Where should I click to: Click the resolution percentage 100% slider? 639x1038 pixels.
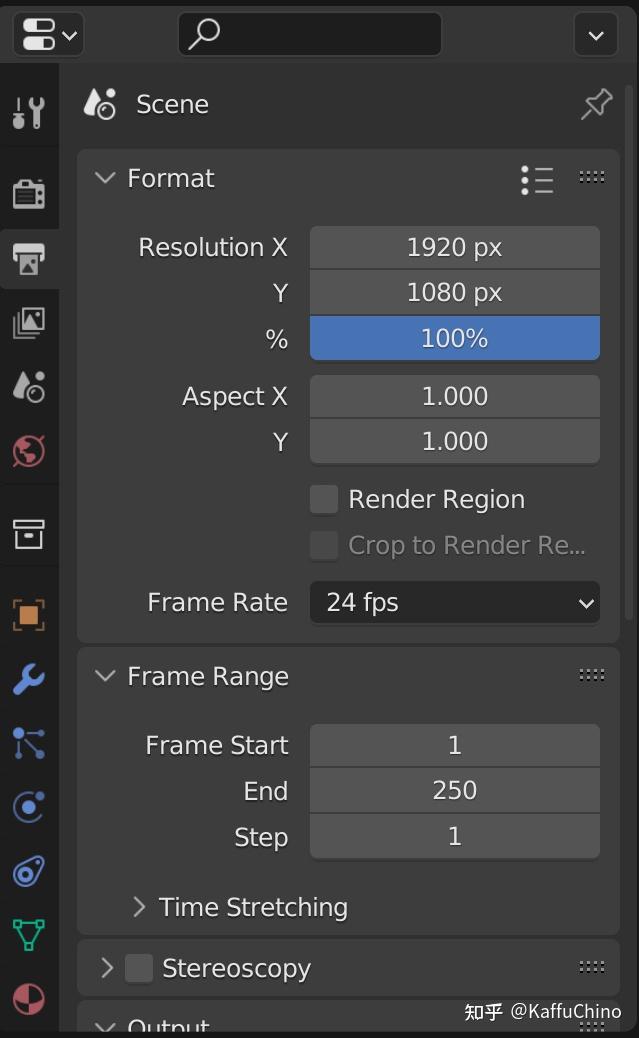pyautogui.click(x=455, y=338)
